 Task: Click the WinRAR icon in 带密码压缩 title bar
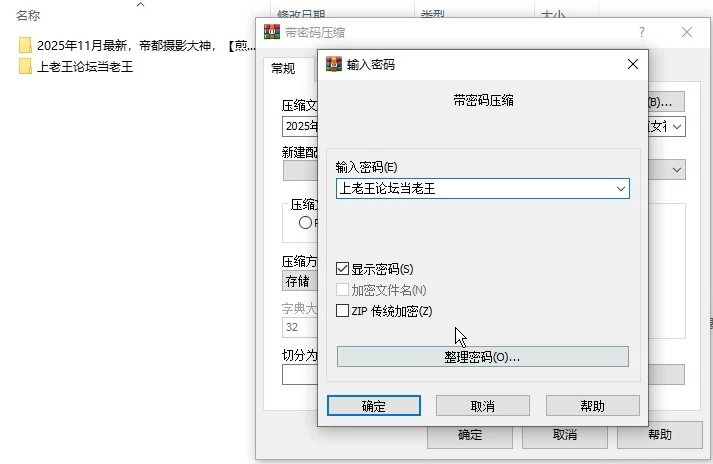(x=272, y=32)
